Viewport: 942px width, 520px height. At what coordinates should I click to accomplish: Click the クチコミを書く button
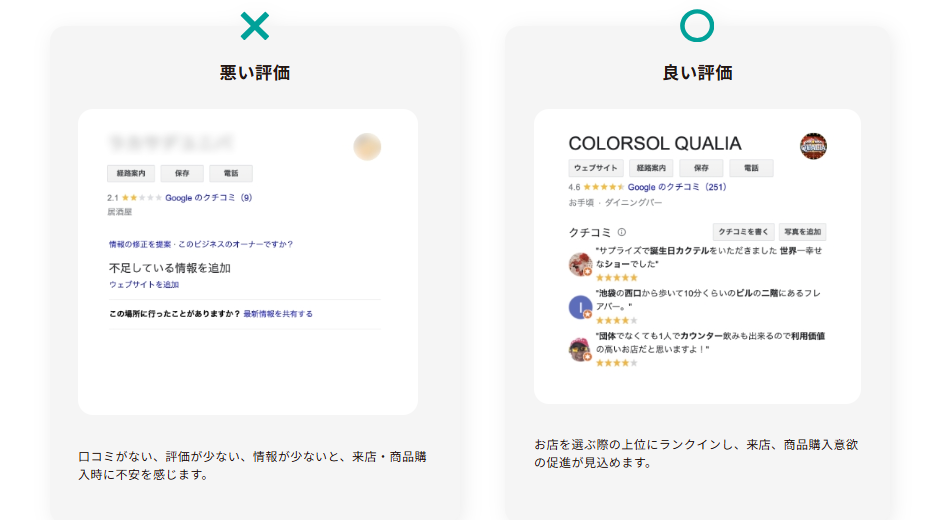743,232
